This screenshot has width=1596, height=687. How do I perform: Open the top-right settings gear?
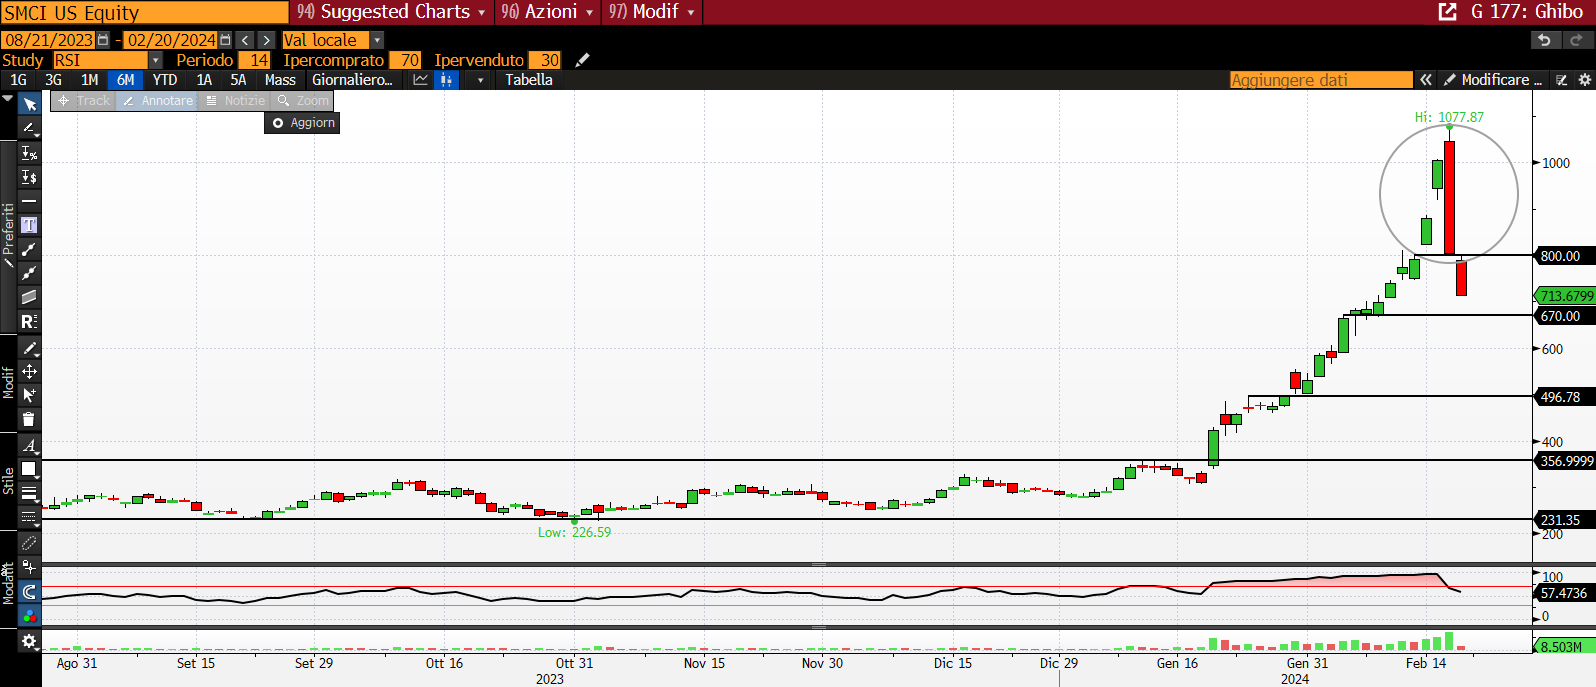(x=1584, y=80)
